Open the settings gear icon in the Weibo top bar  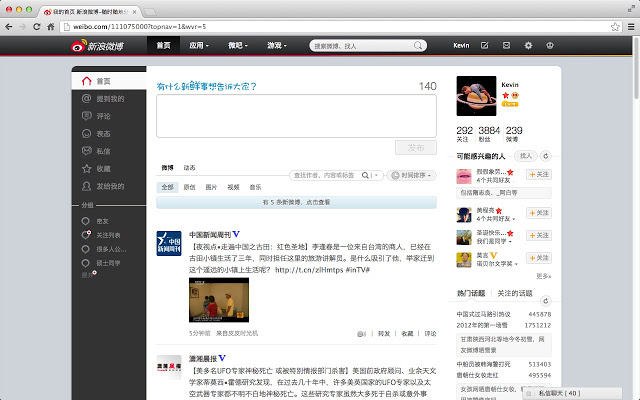(x=528, y=45)
